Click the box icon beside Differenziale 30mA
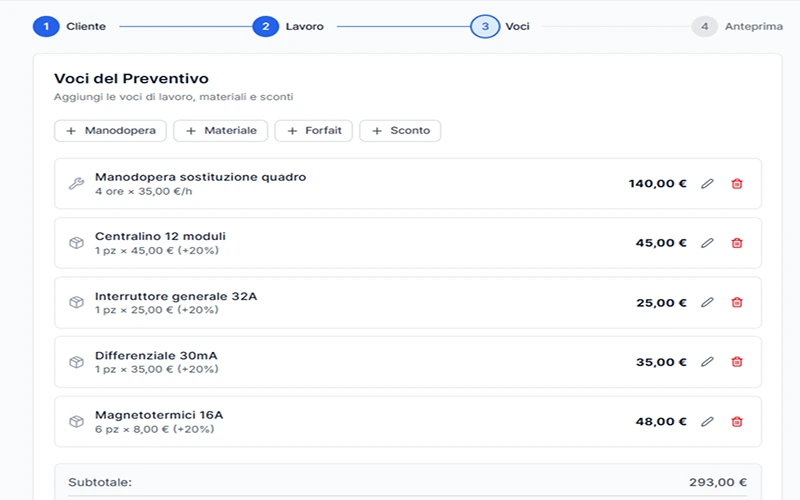This screenshot has height=500, width=800. (x=76, y=362)
